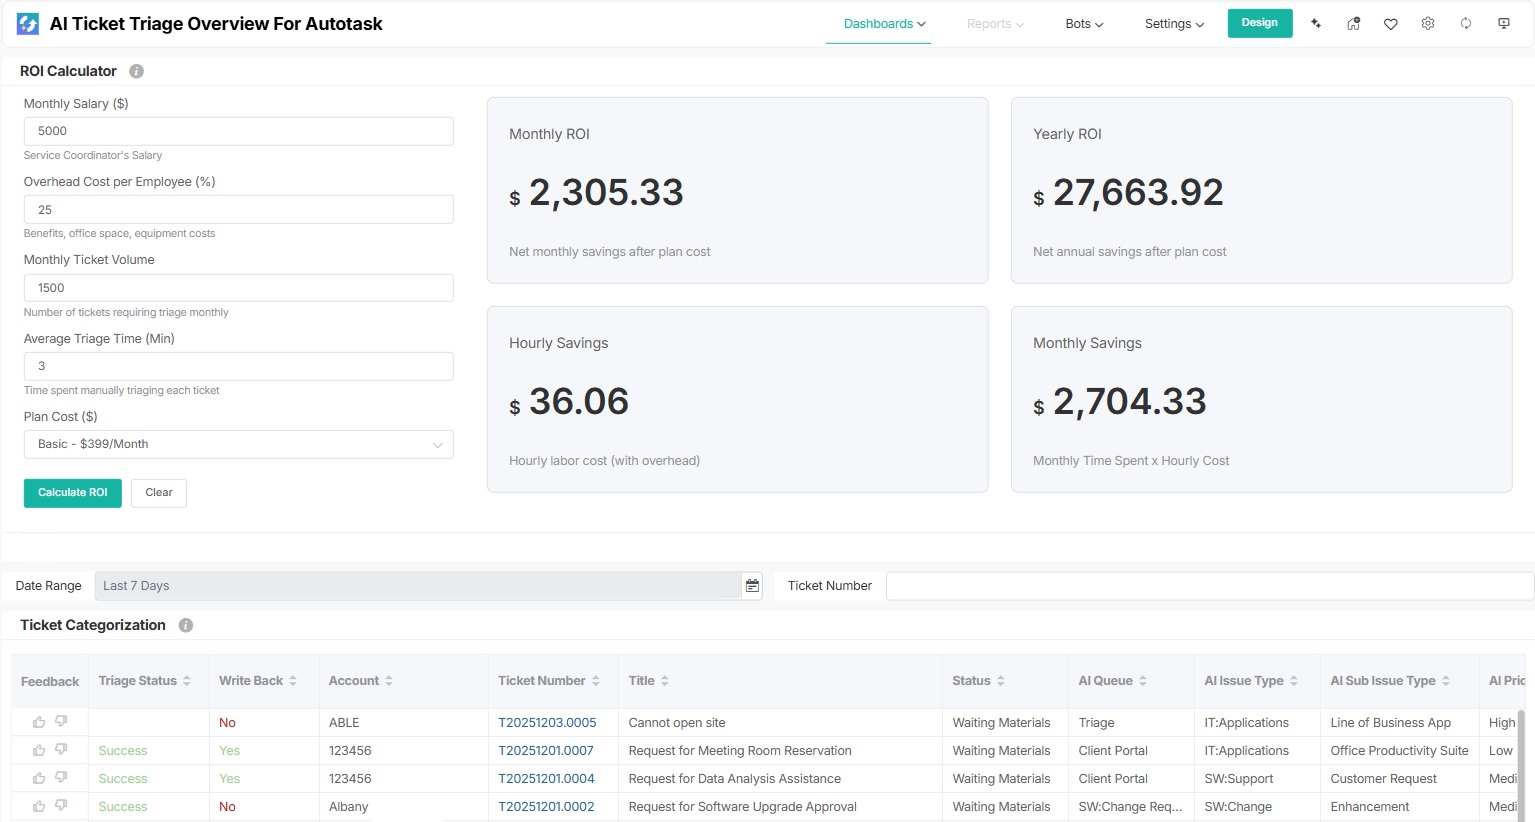
Task: Expand the Bots menu dropdown
Action: pyautogui.click(x=1083, y=23)
